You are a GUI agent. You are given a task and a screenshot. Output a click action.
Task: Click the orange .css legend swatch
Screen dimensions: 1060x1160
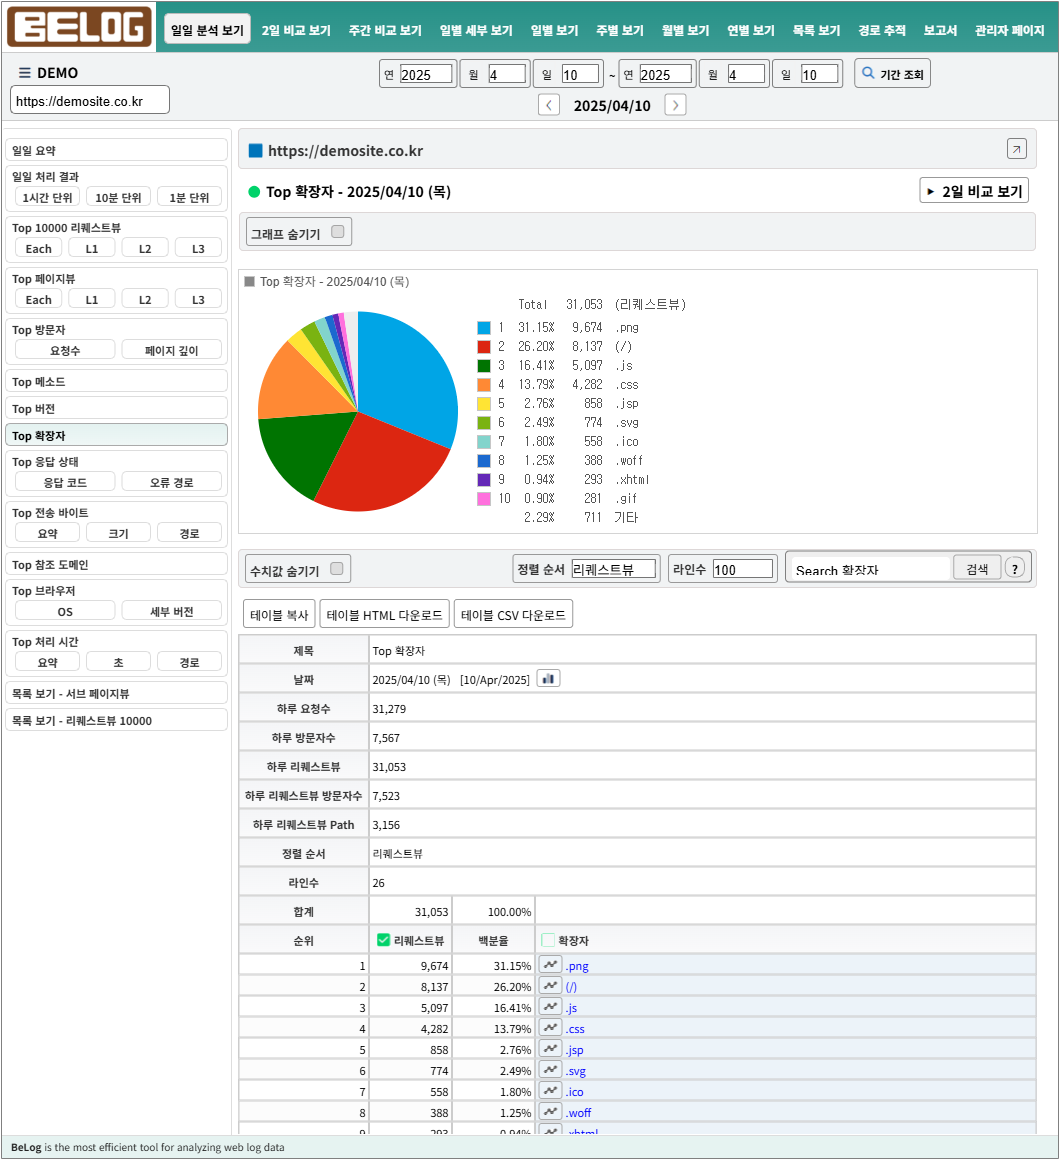click(x=484, y=384)
